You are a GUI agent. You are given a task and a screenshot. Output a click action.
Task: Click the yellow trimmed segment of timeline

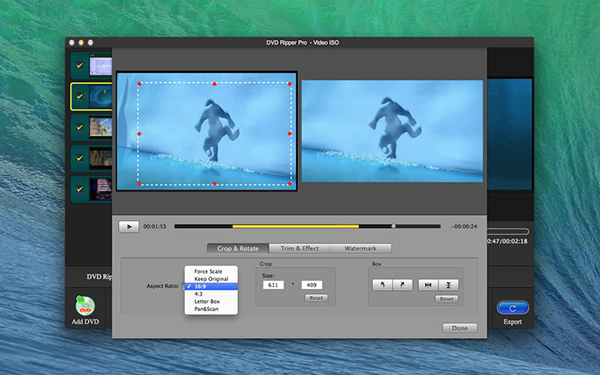[x=295, y=227]
